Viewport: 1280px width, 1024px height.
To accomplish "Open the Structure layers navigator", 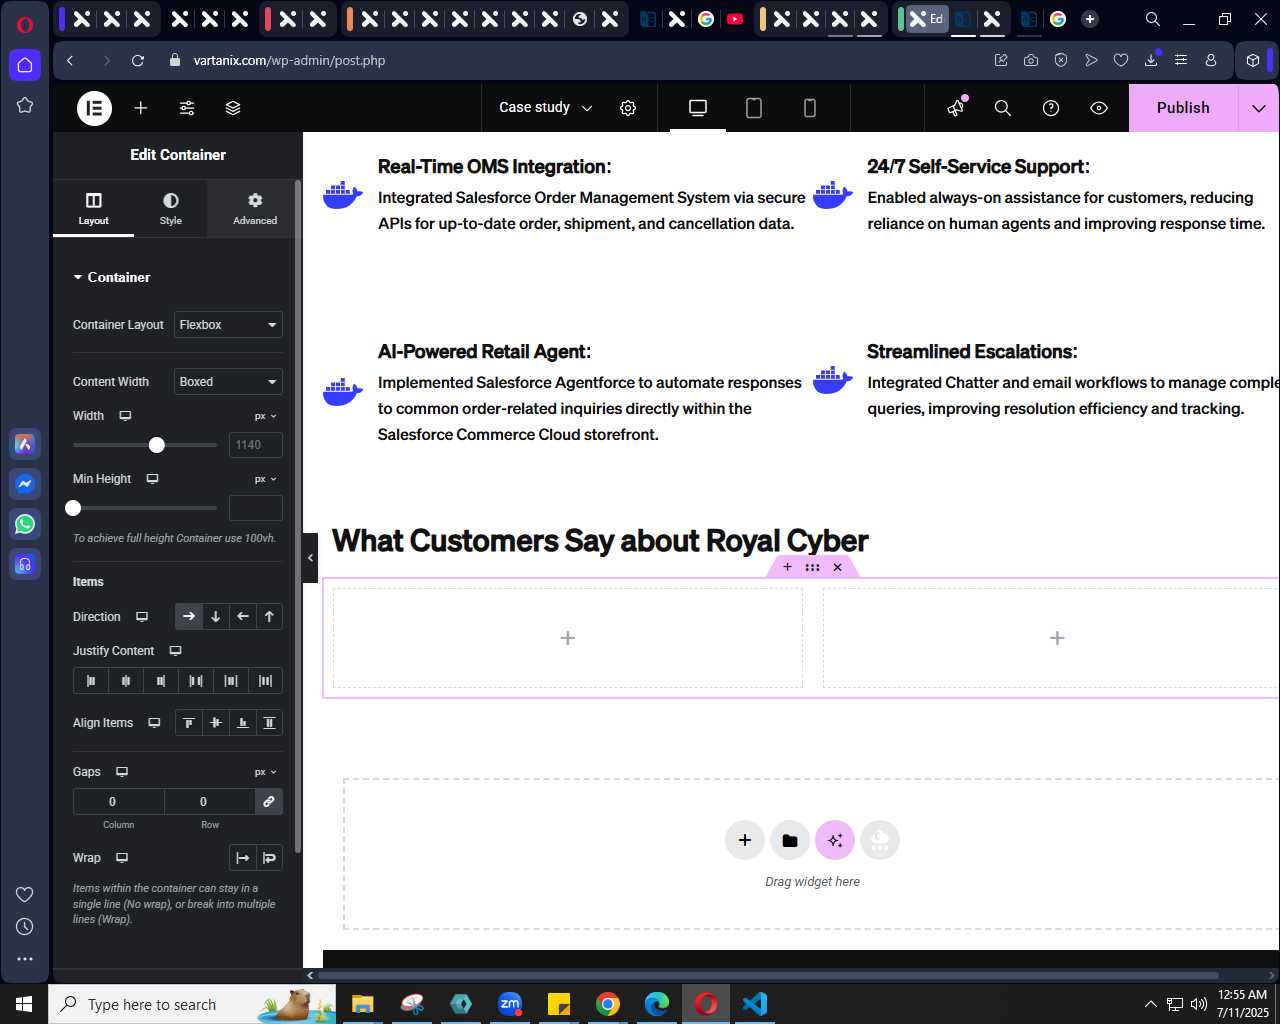I will click(233, 108).
